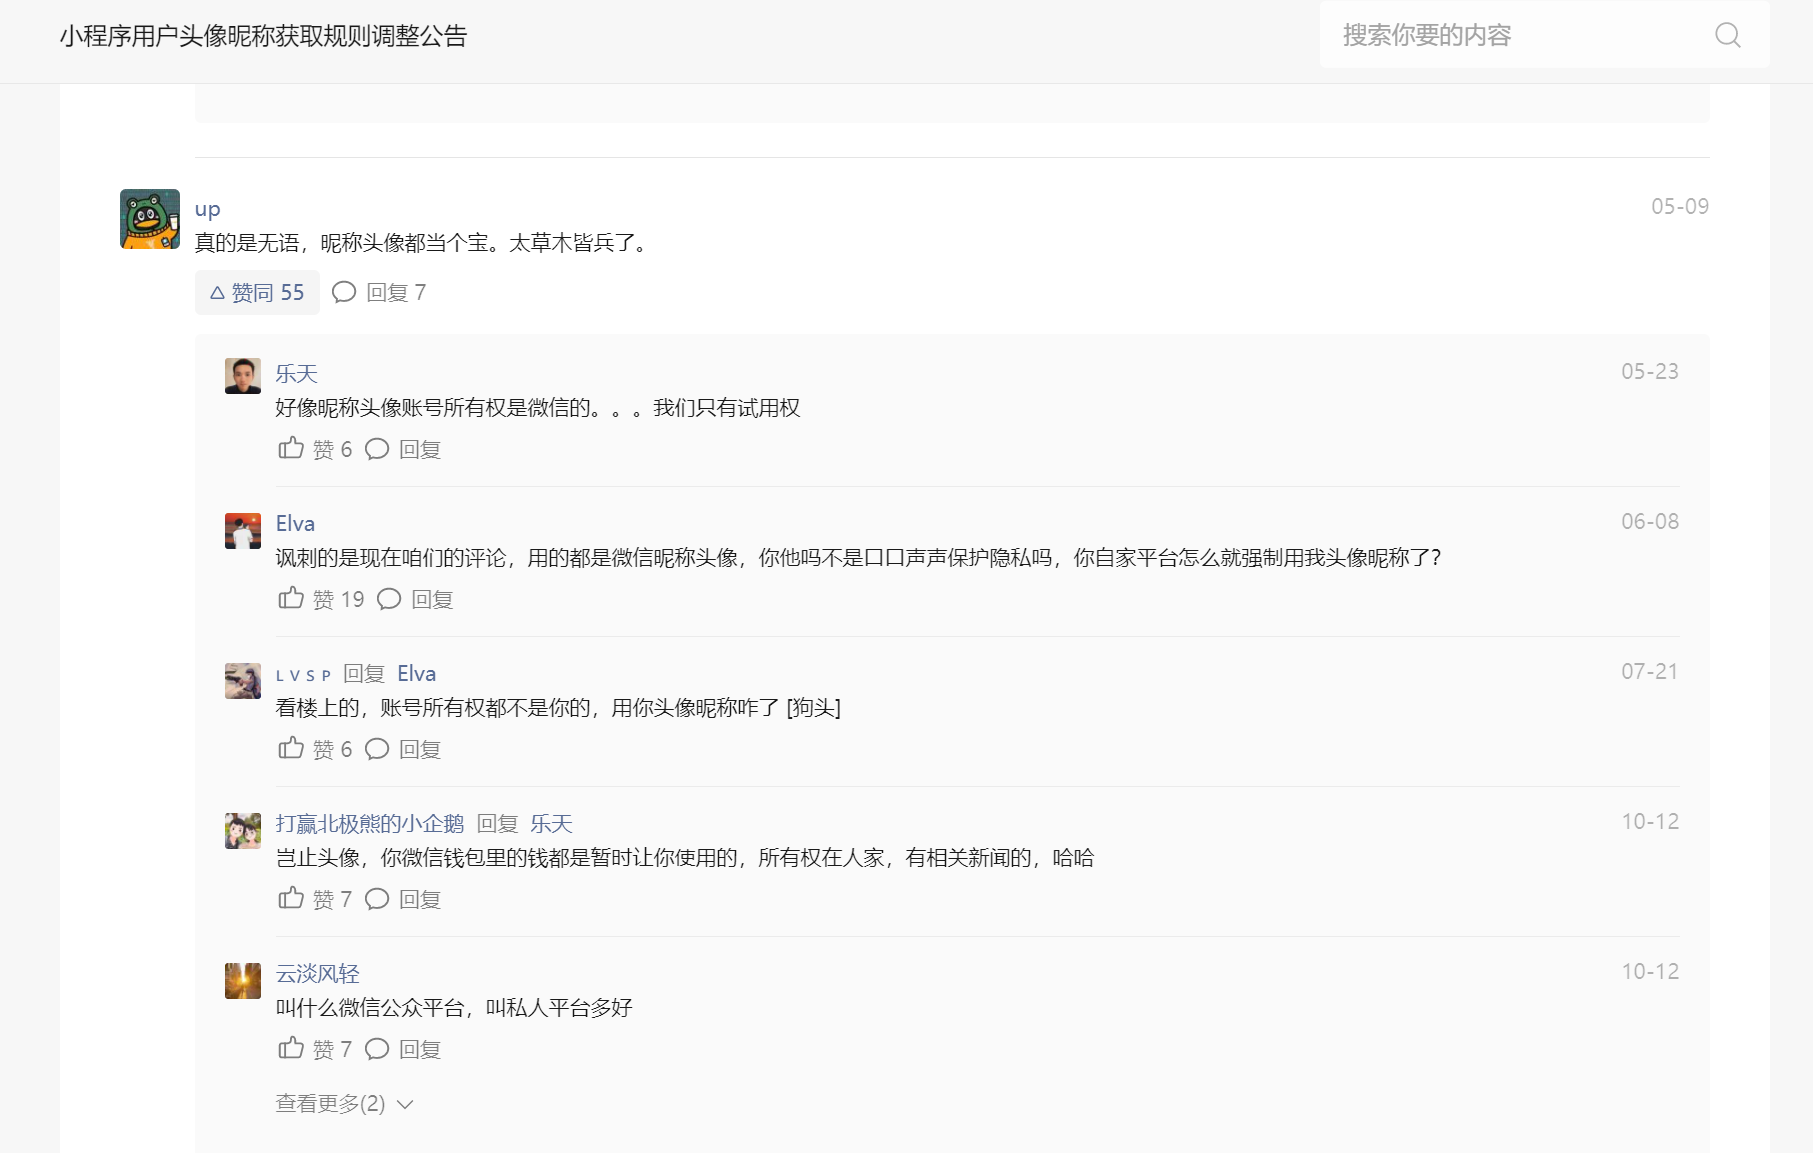The height and width of the screenshot is (1153, 1813).
Task: Open Elva's avatar thumbnail
Action: tap(243, 531)
